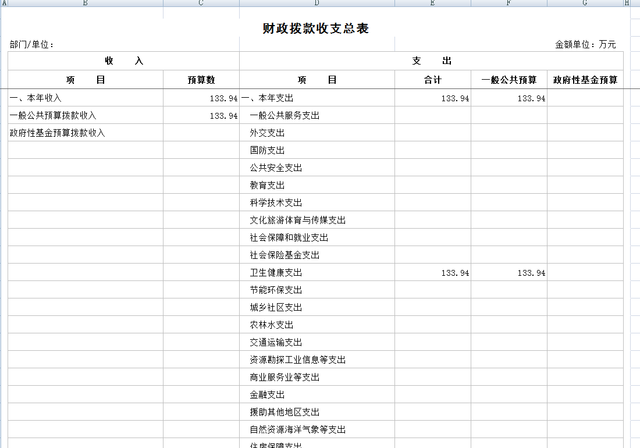Click the 金融支出 cell

(268, 394)
